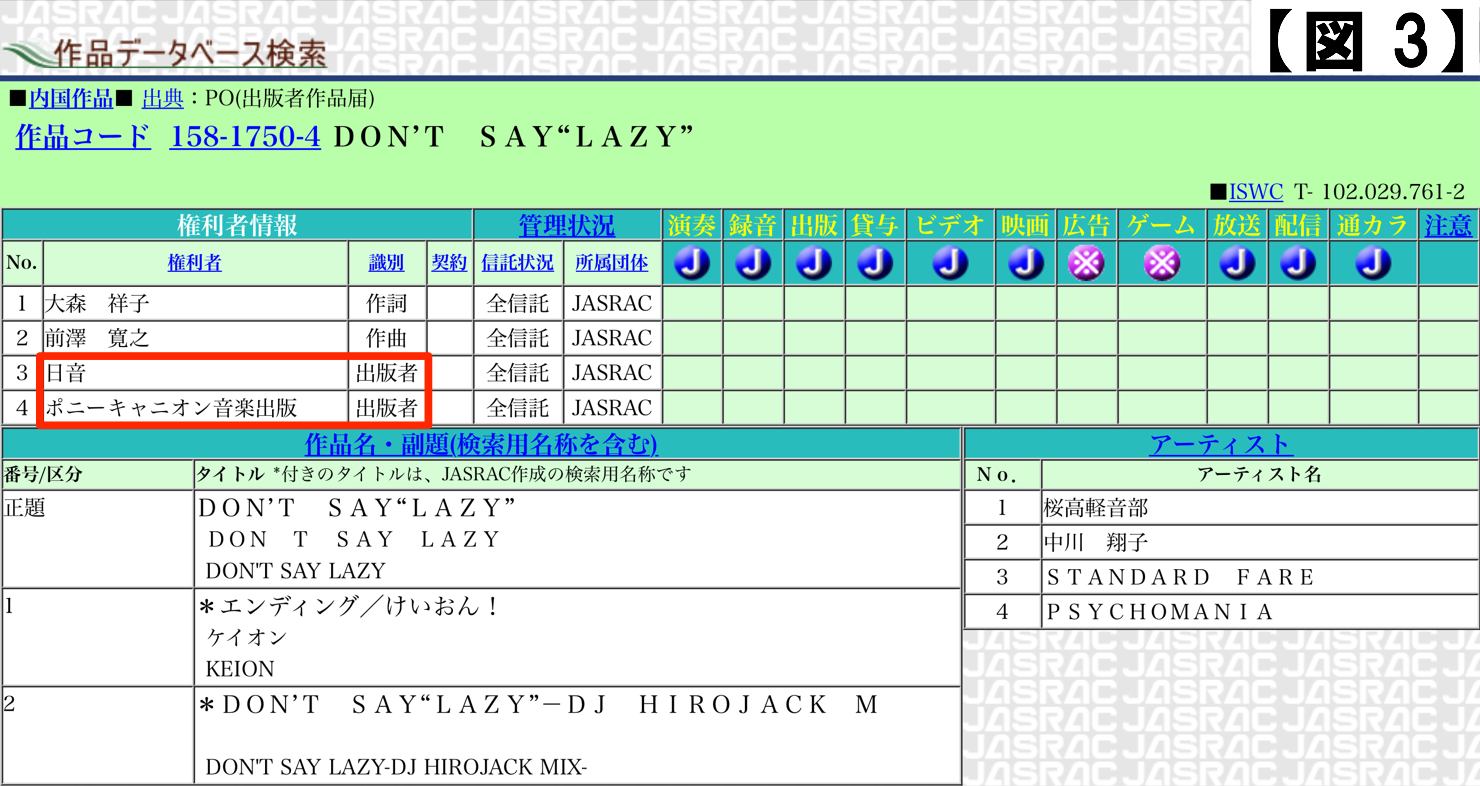Click the J icon under 出版 column
This screenshot has height=786, width=1480.
pos(814,263)
